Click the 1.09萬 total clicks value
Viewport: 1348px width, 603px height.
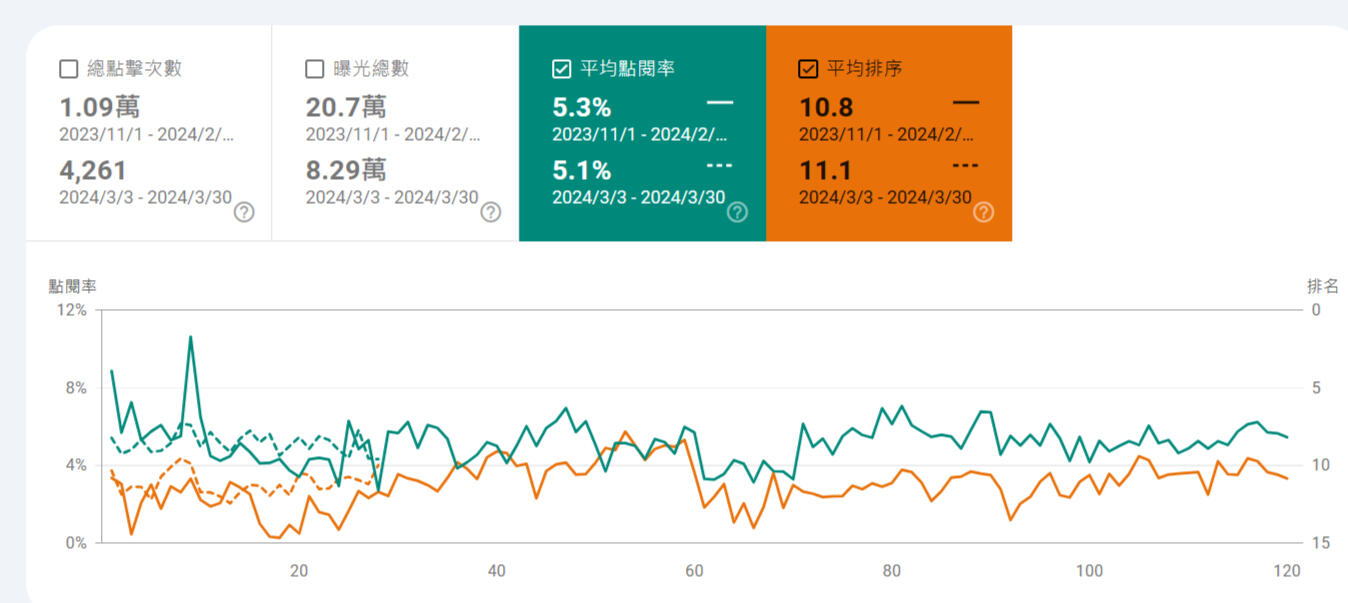point(99,107)
